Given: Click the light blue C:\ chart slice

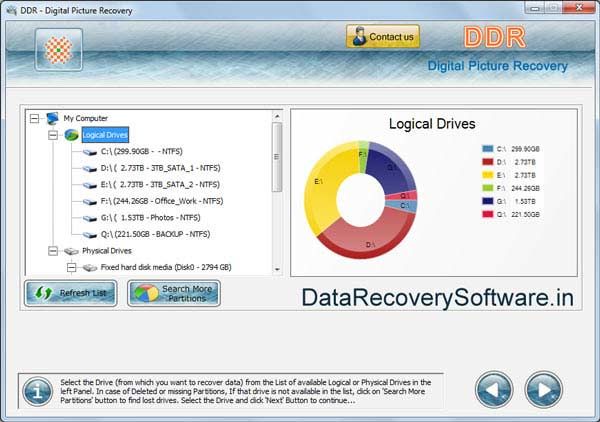Looking at the screenshot, I should (x=402, y=206).
